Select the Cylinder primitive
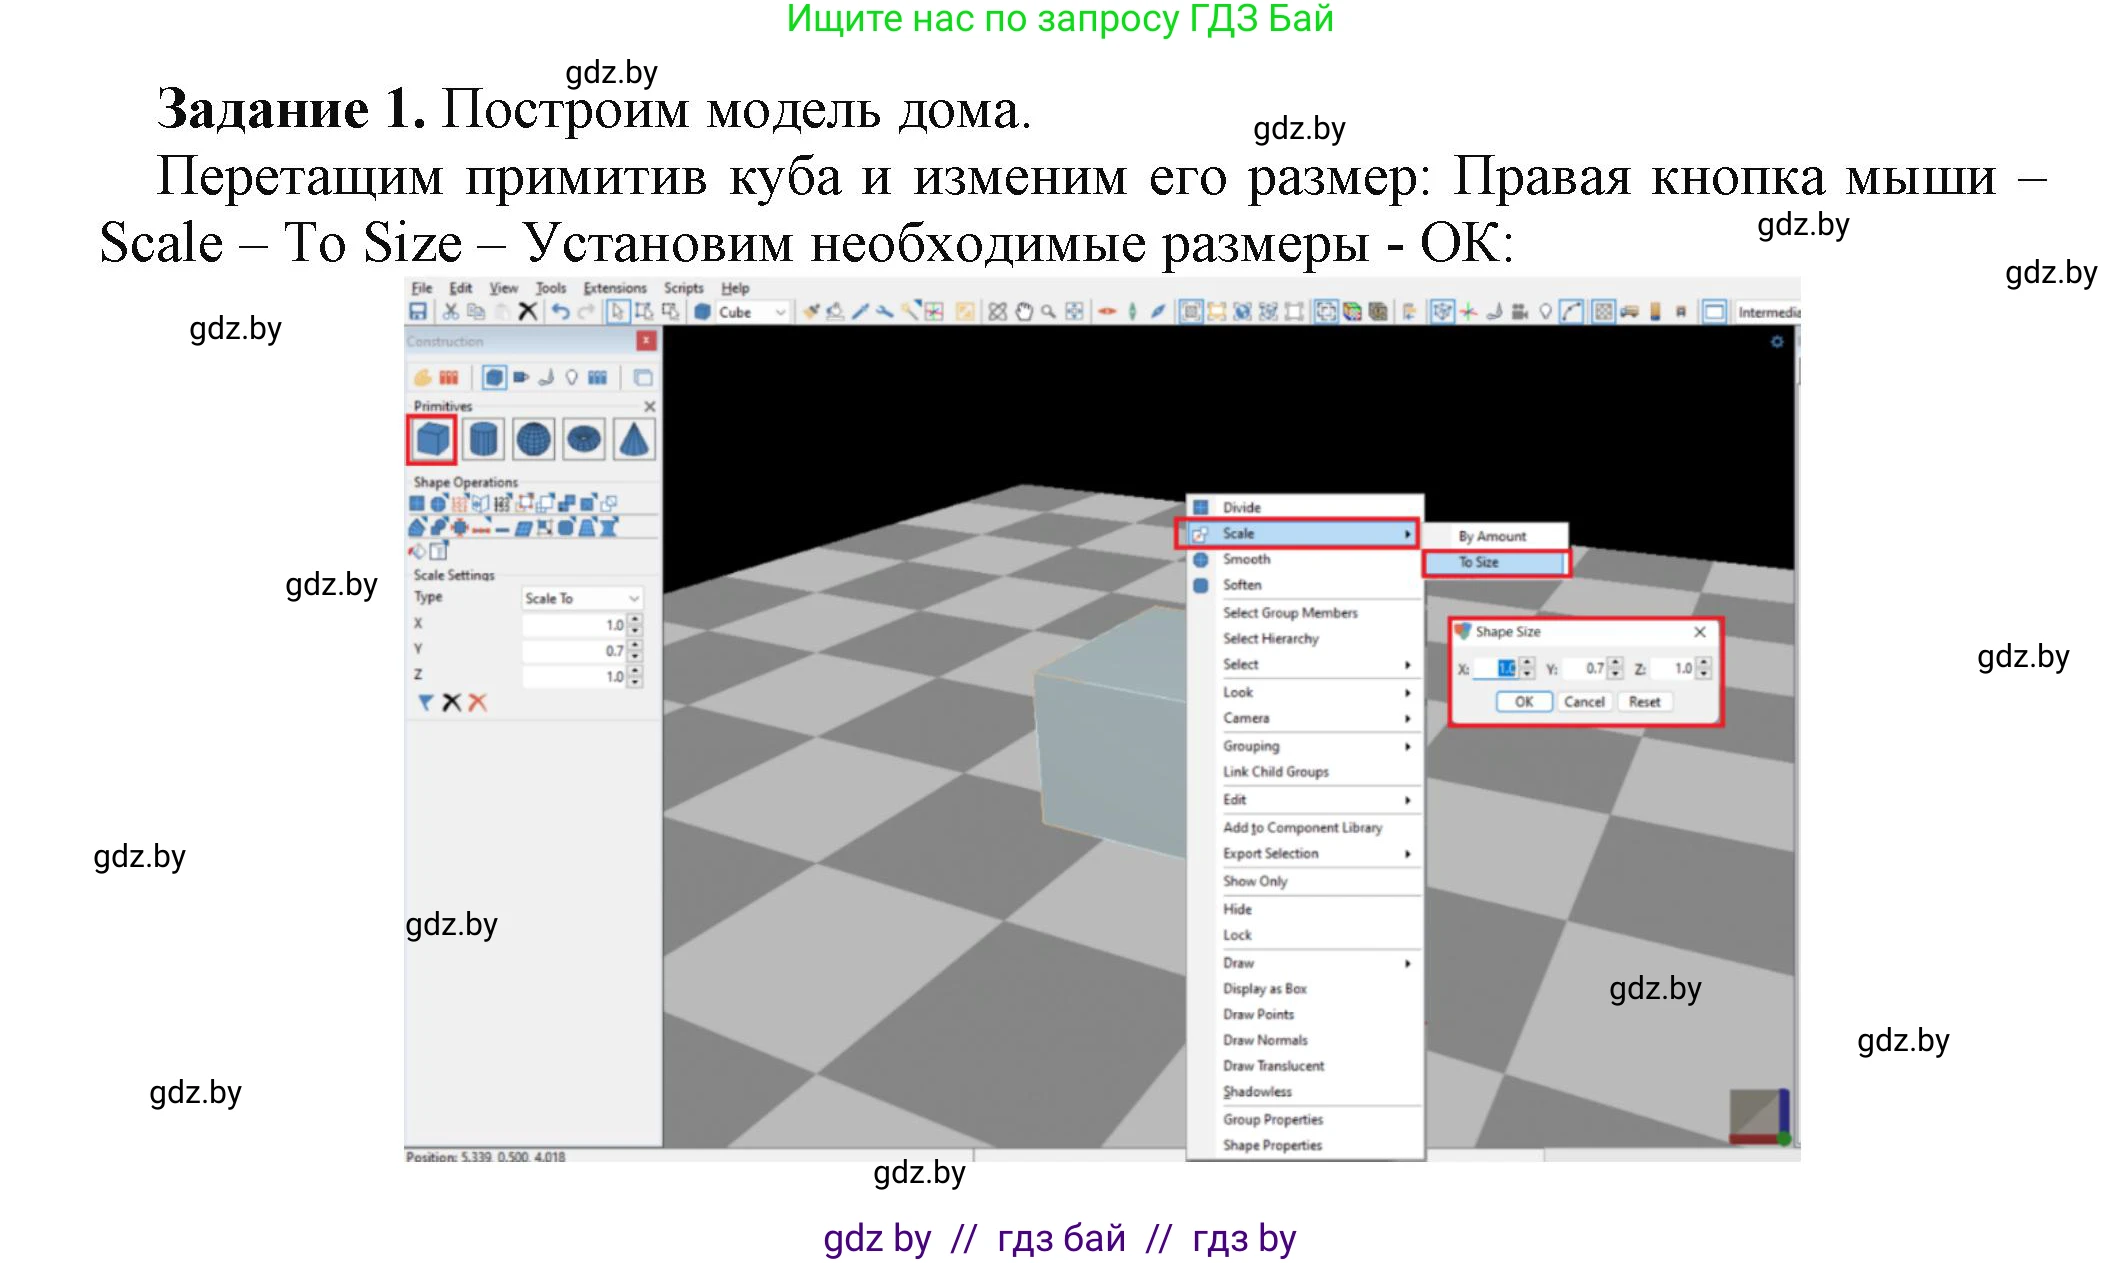2123x1263 pixels. [x=483, y=439]
